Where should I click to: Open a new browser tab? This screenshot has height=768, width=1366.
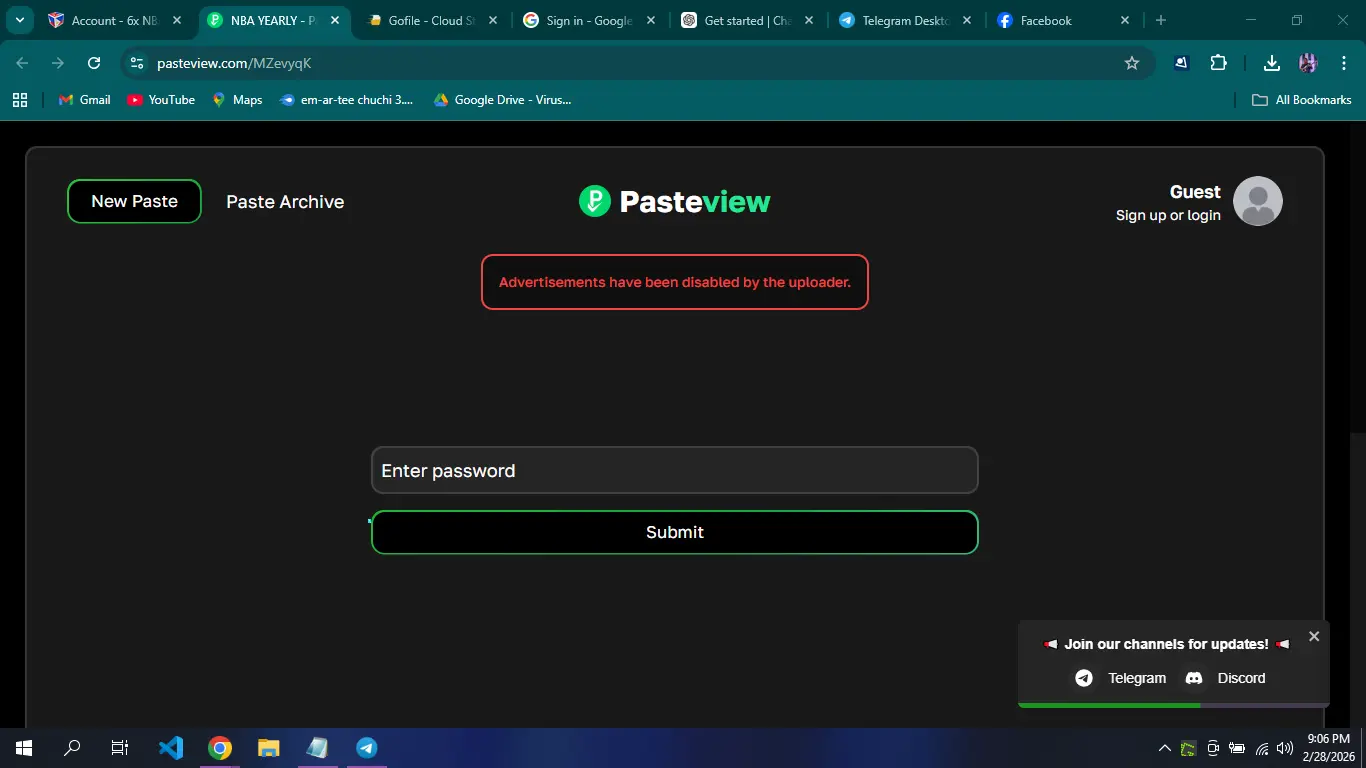pyautogui.click(x=1161, y=20)
